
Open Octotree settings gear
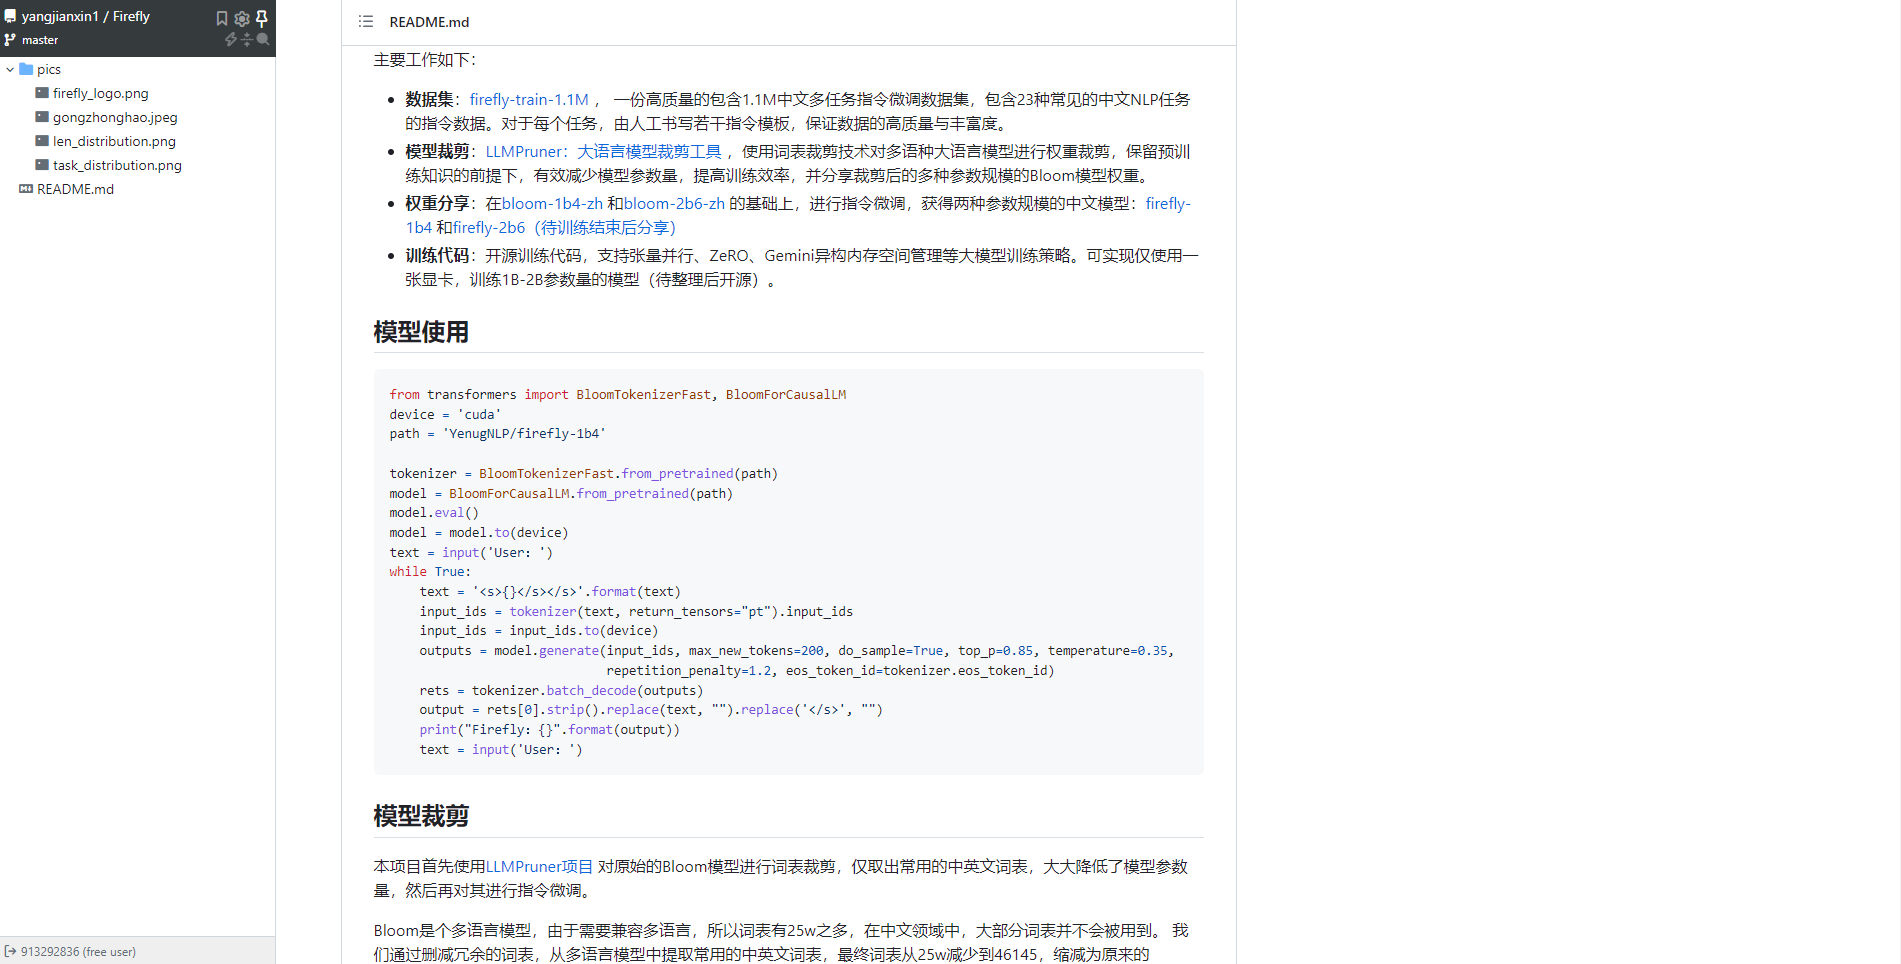[x=242, y=18]
